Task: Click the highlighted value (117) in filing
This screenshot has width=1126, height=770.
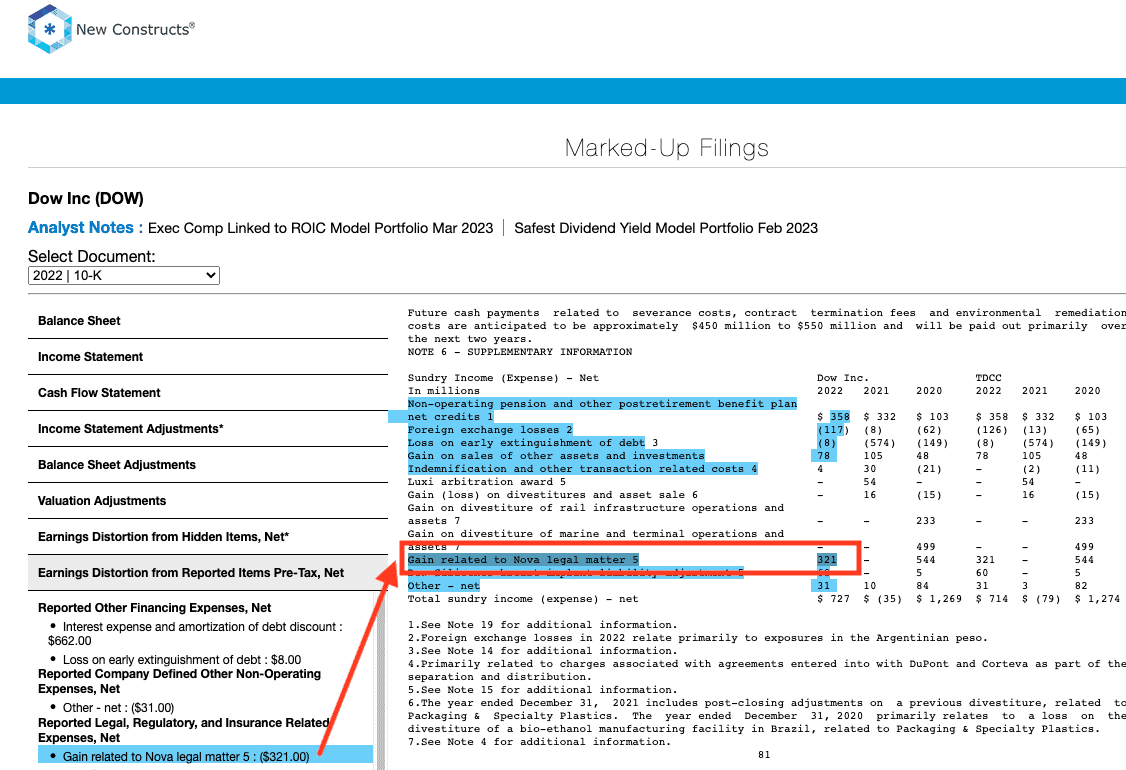Action: [833, 430]
